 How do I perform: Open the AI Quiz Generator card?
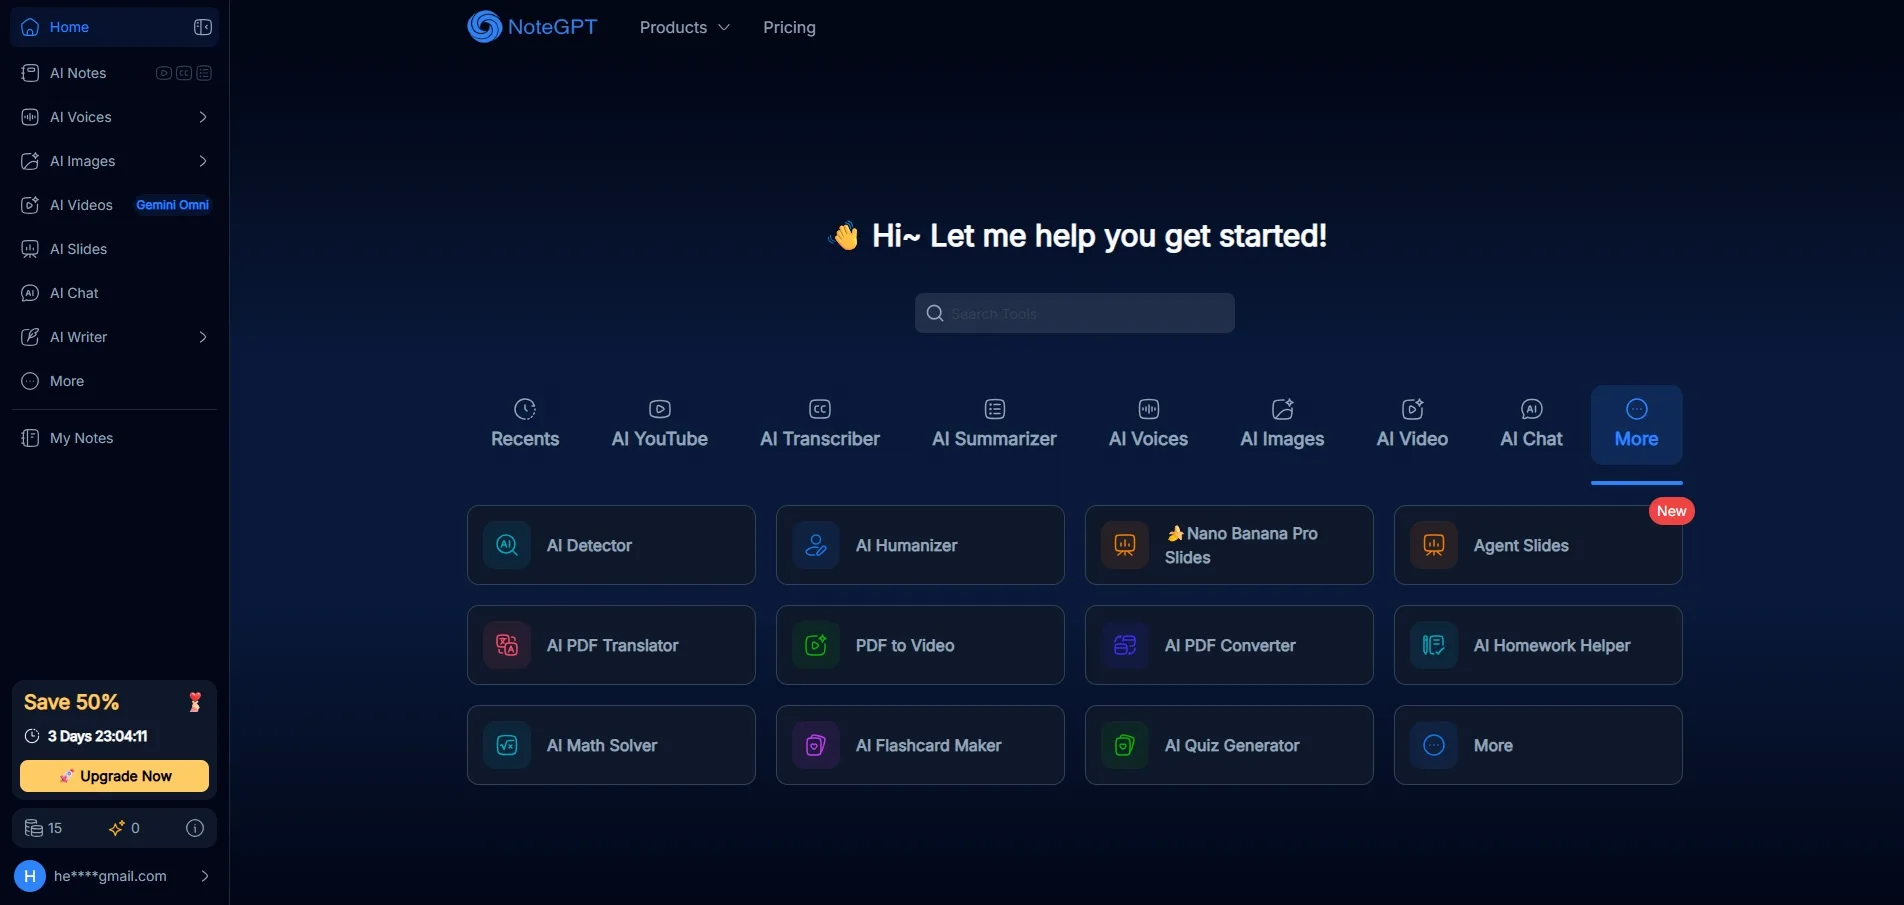pyautogui.click(x=1229, y=745)
